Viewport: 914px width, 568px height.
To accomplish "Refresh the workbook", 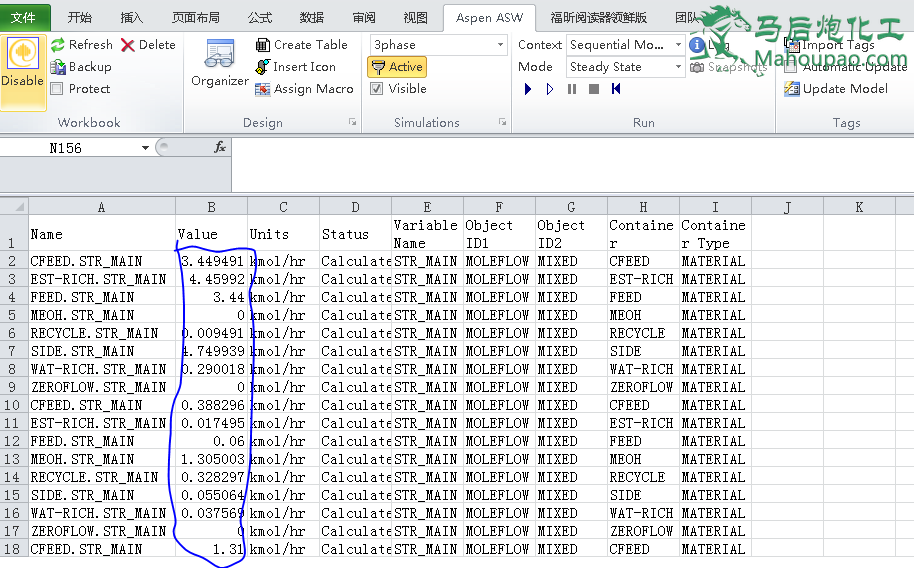I will (x=82, y=45).
